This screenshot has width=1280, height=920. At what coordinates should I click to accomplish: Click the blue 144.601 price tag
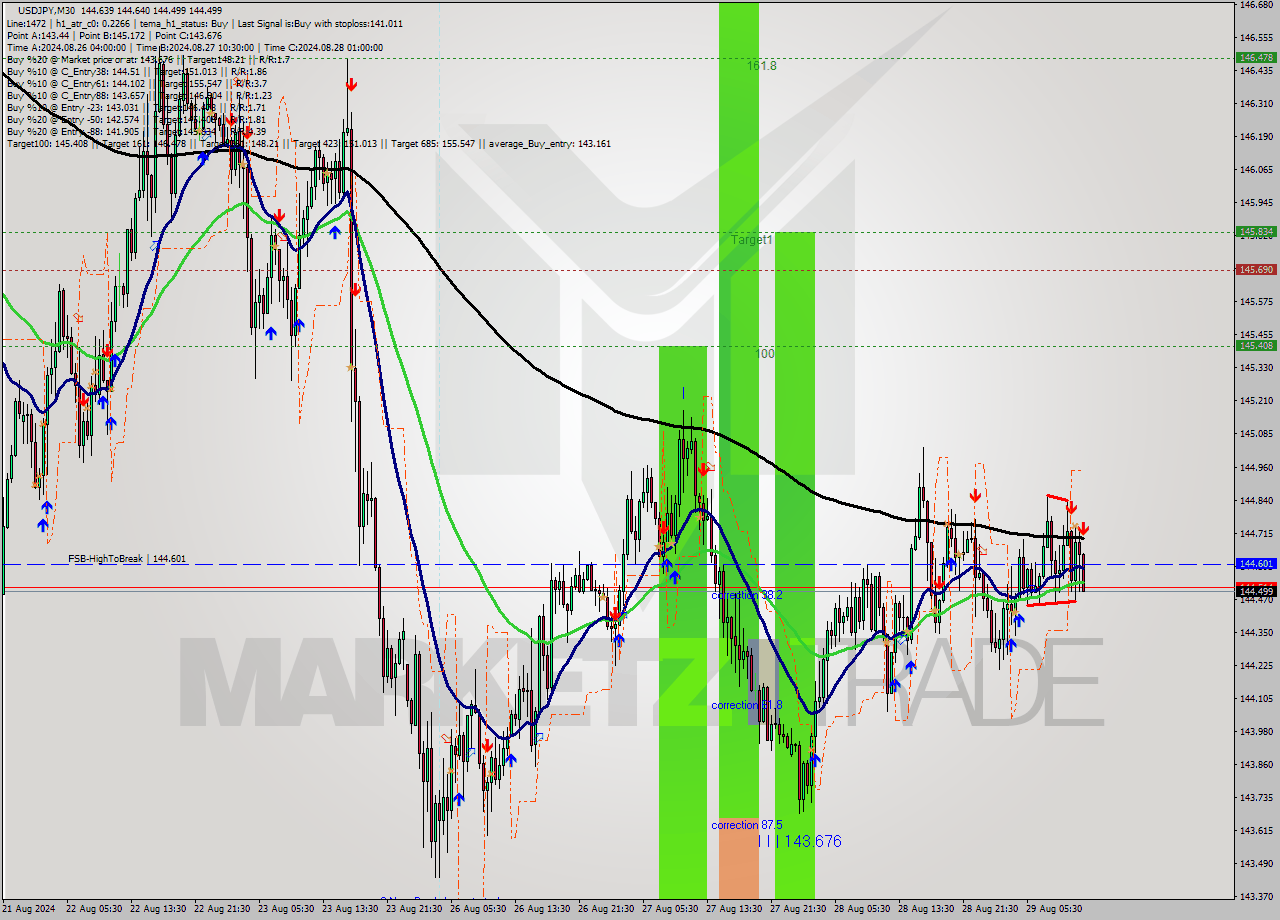(1256, 564)
